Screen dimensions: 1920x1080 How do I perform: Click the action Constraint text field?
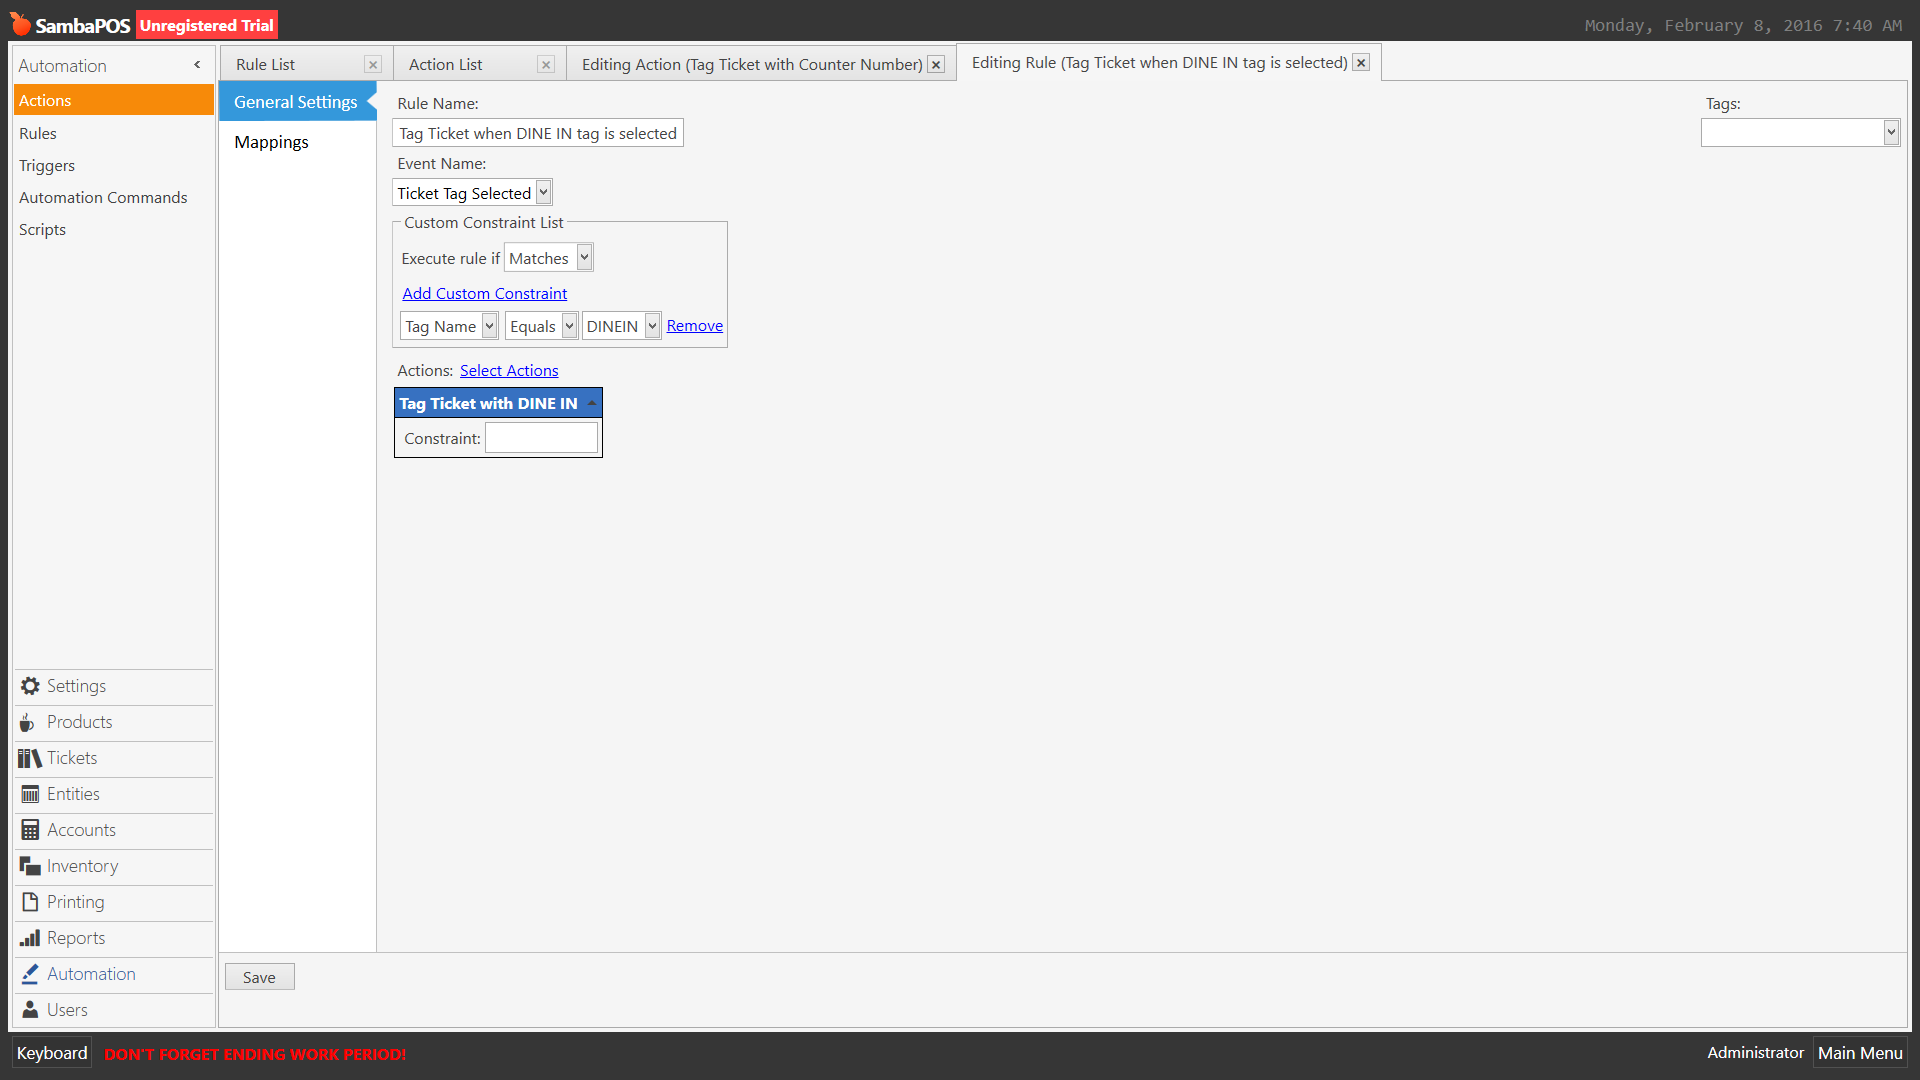click(541, 438)
